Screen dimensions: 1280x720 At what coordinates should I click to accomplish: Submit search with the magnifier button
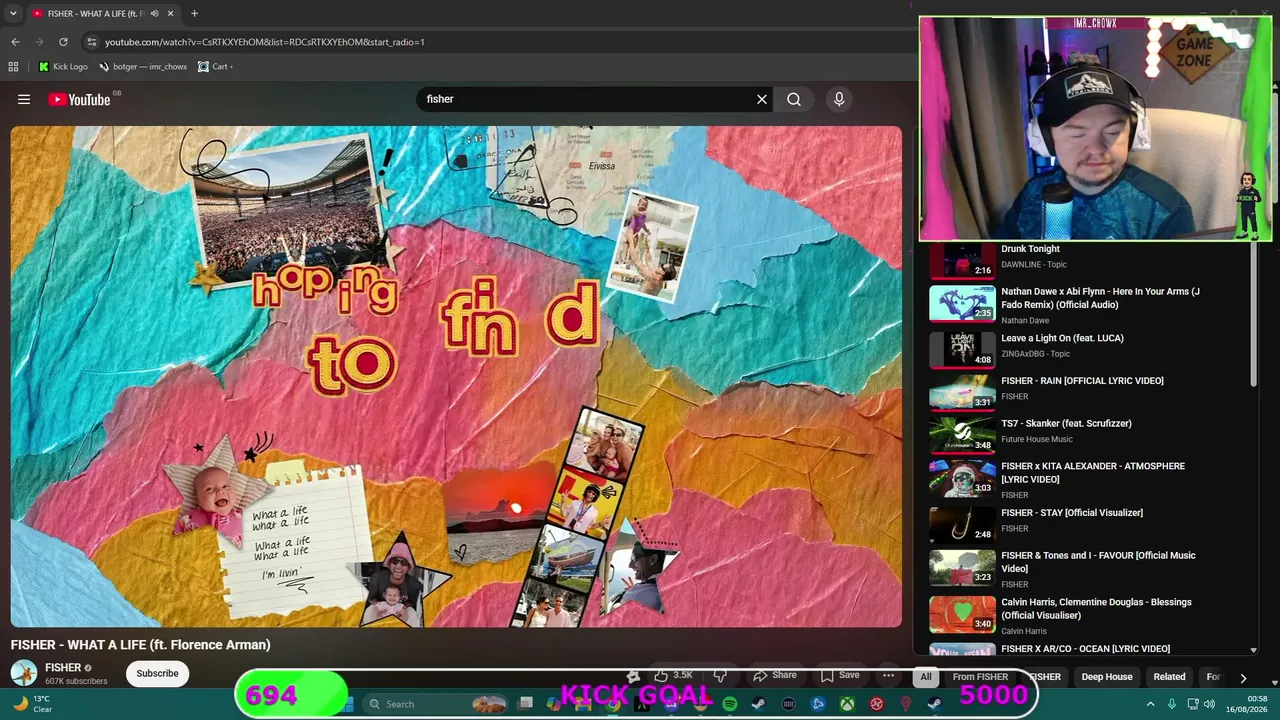[x=794, y=99]
